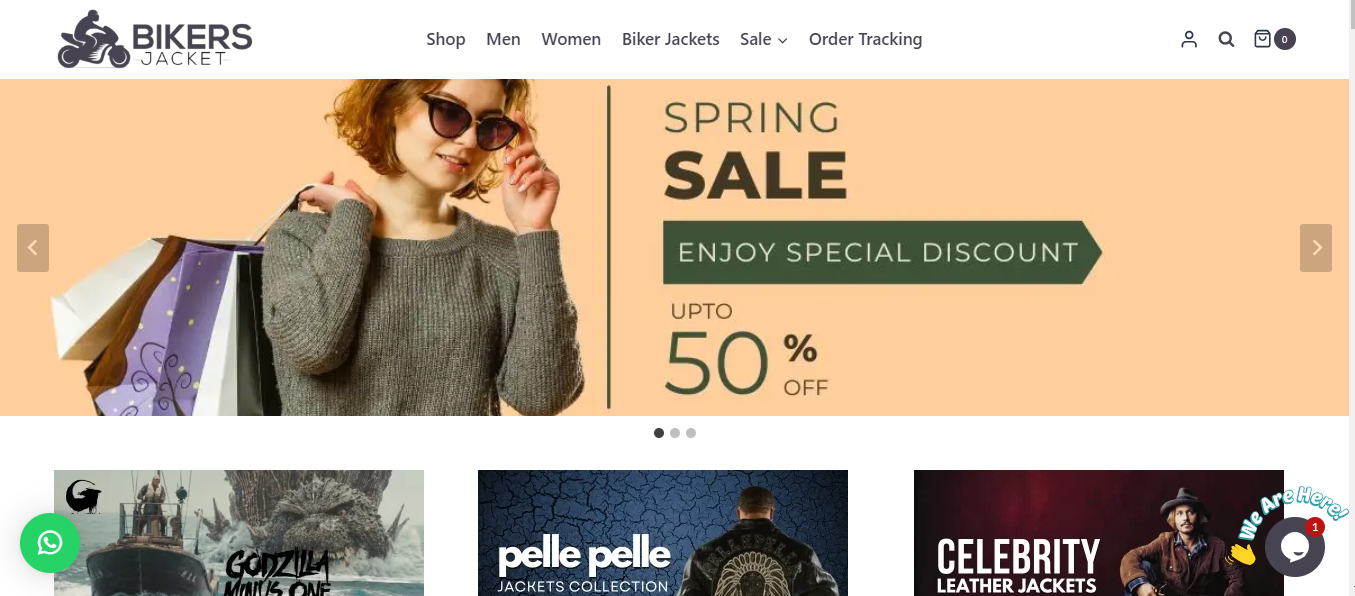Screen dimensions: 1355x596
Task: Advance to next slide arrow
Action: pyautogui.click(x=1316, y=248)
